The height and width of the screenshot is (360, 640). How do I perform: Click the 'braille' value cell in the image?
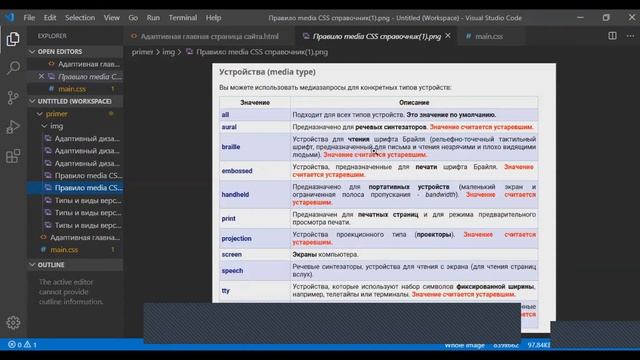(x=255, y=147)
